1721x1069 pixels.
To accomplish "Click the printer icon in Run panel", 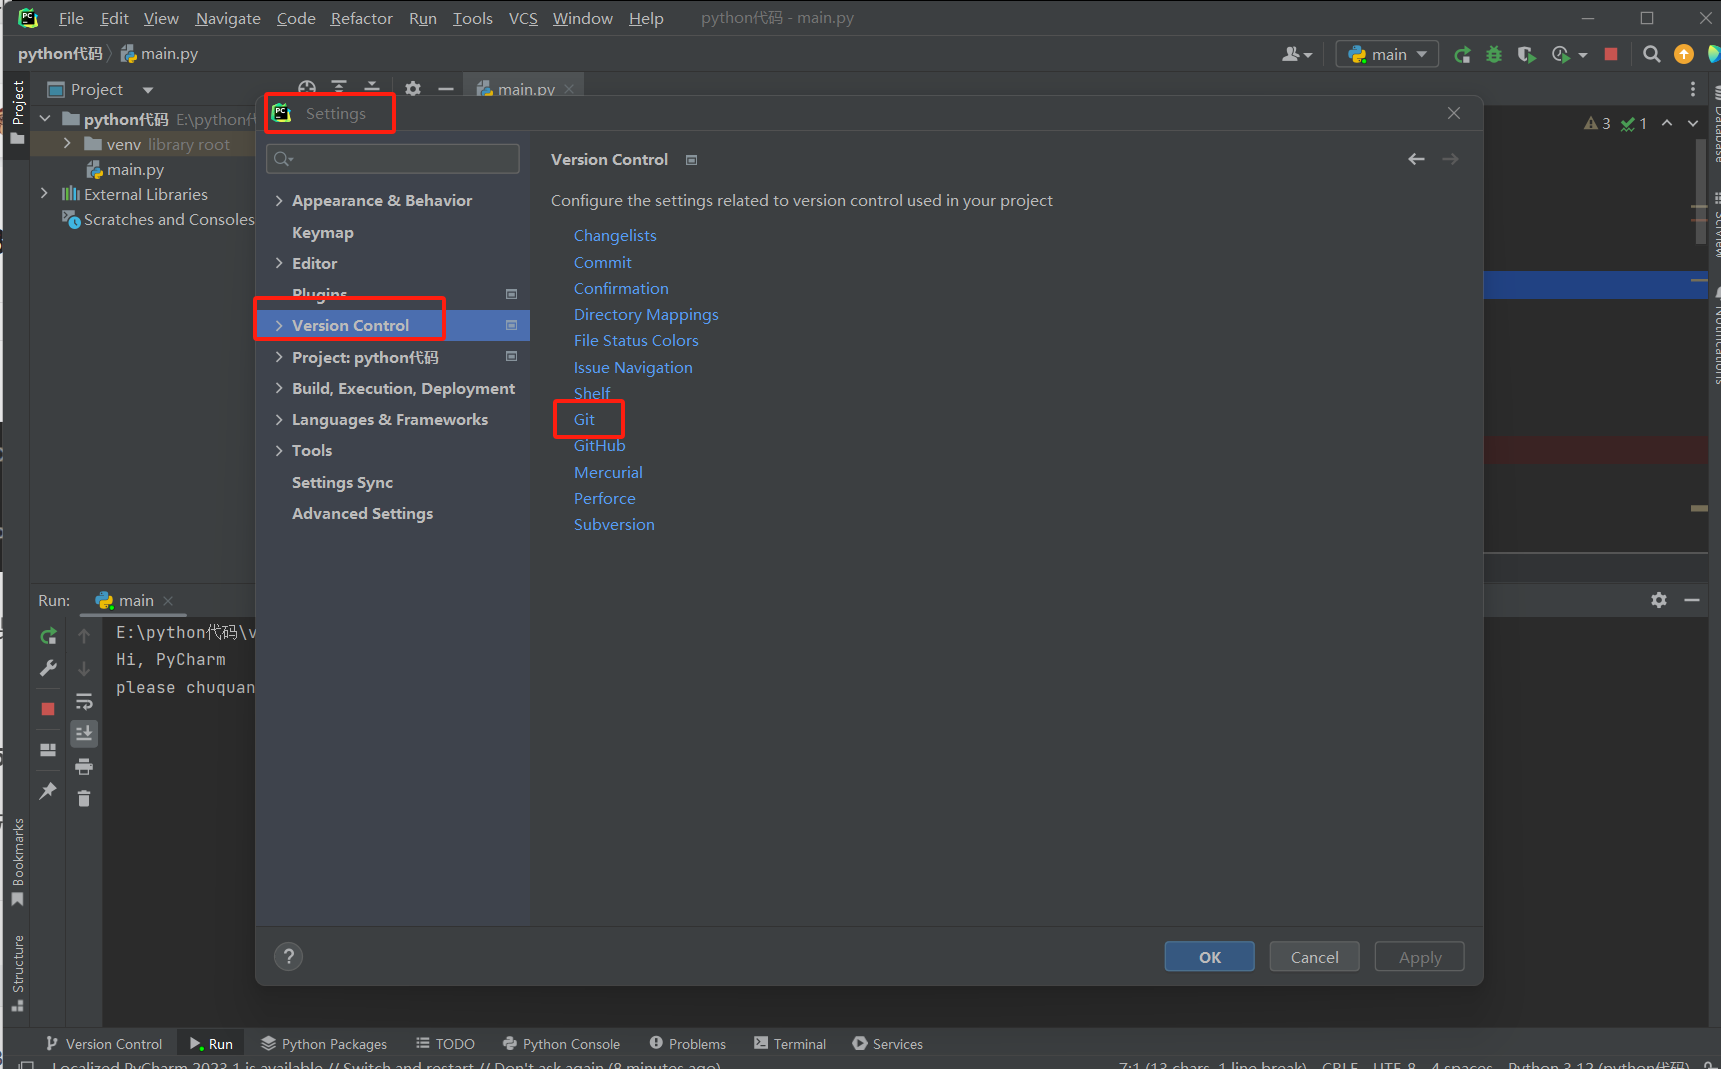I will click(x=84, y=767).
